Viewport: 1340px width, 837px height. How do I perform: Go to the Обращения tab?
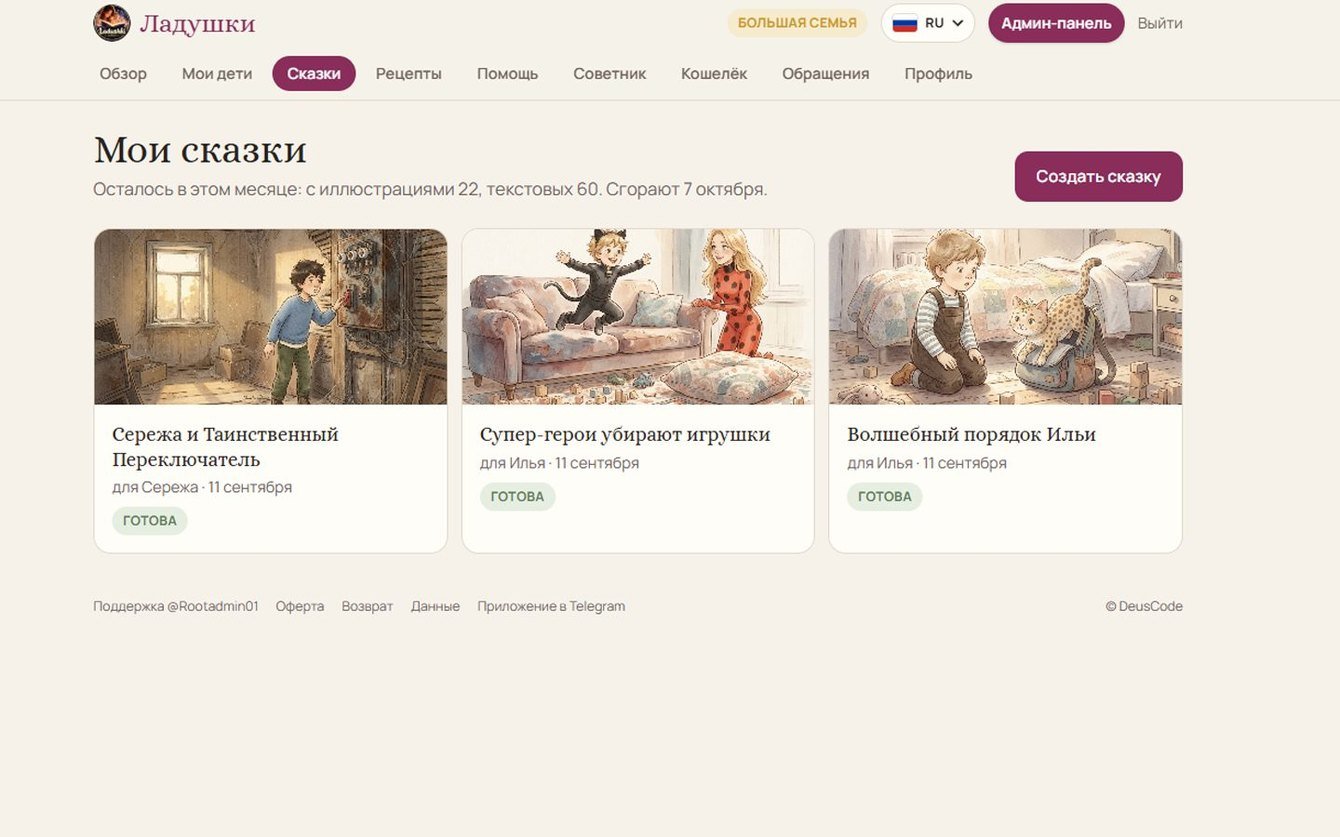pyautogui.click(x=826, y=74)
